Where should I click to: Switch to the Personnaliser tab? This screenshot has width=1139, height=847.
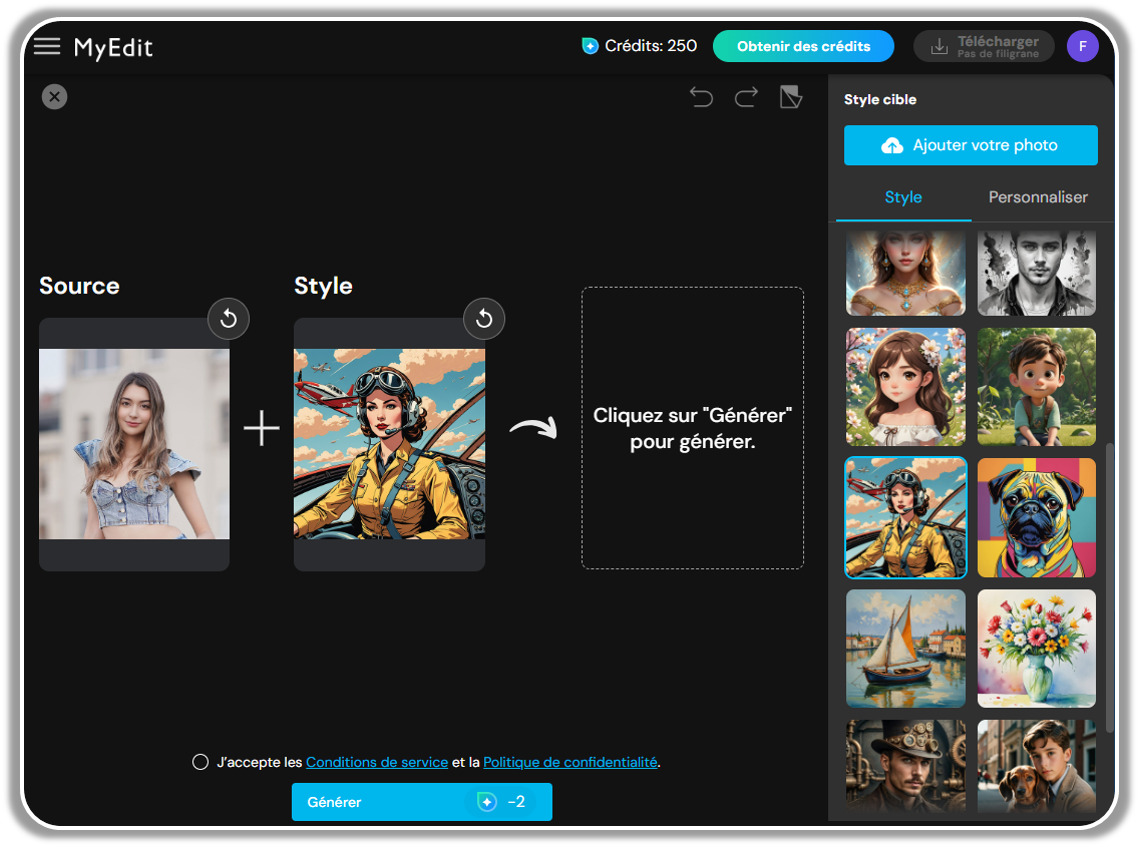1038,197
